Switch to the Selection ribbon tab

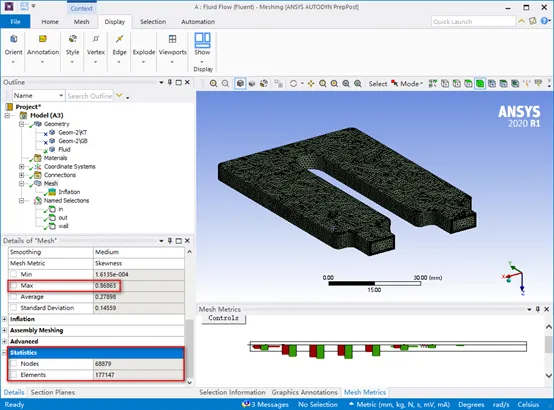153,22
